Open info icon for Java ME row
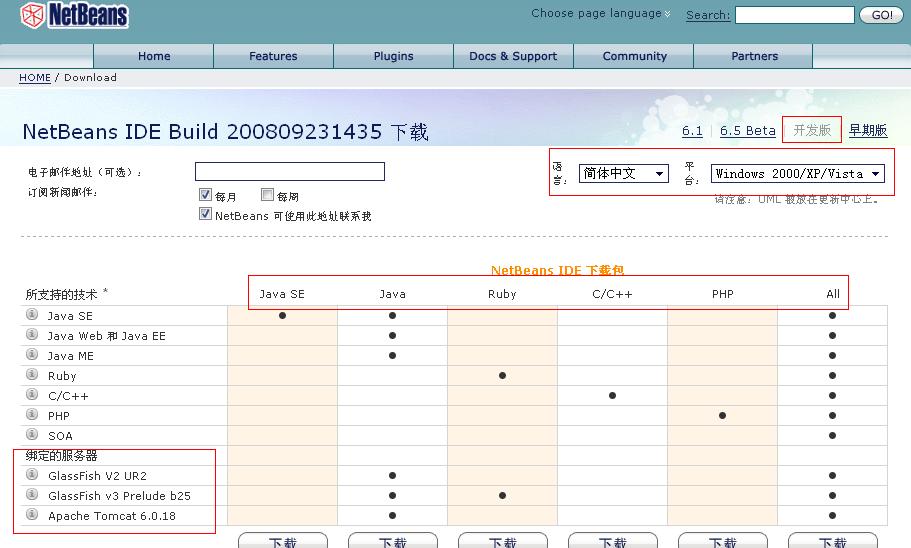911x548 pixels. (x=32, y=354)
